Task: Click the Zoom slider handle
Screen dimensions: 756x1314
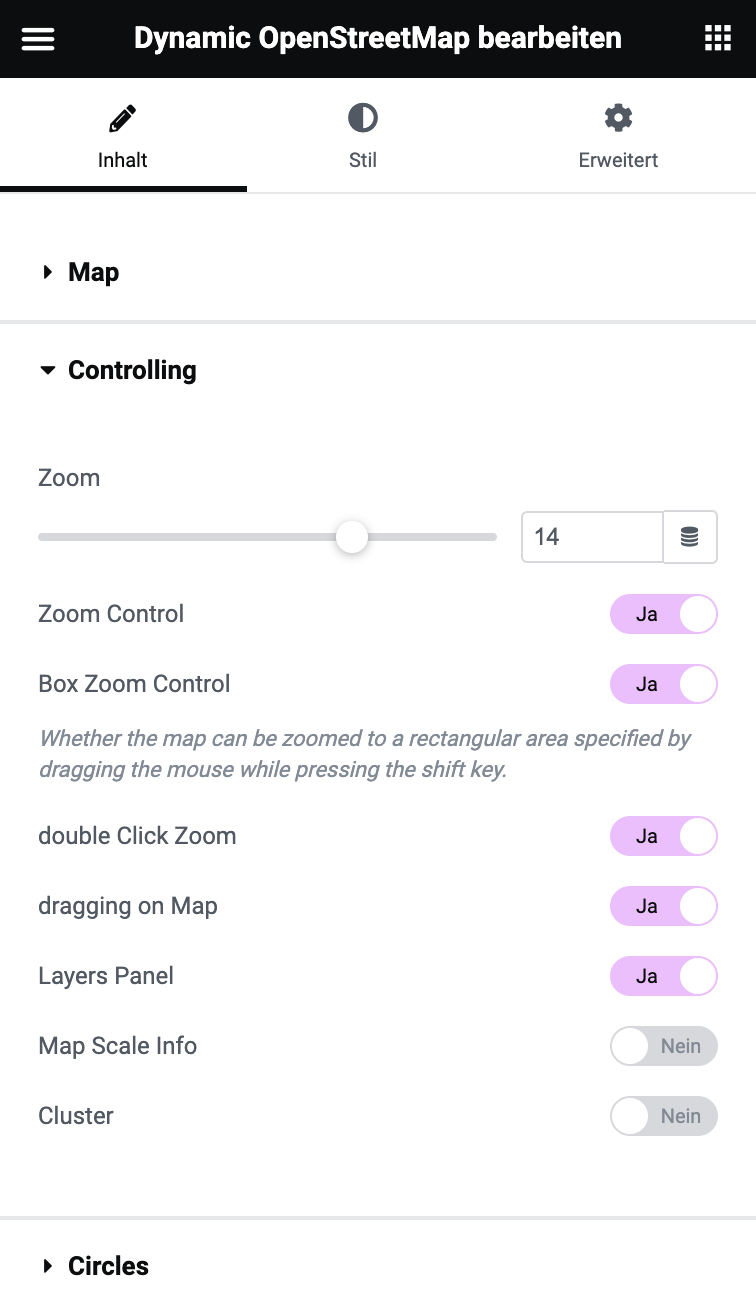Action: 352,537
